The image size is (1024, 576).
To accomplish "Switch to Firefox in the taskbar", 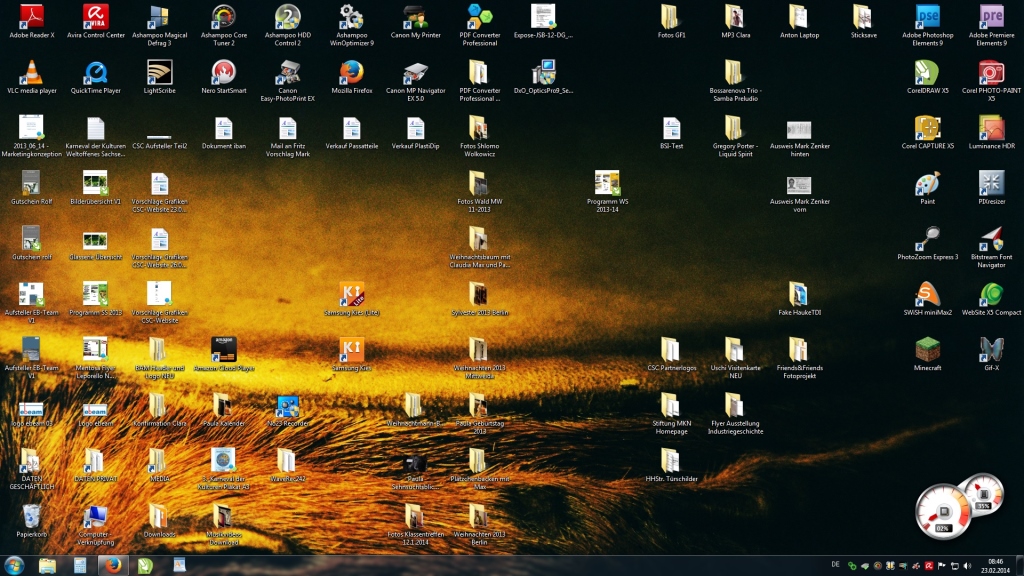I will pyautogui.click(x=113, y=565).
